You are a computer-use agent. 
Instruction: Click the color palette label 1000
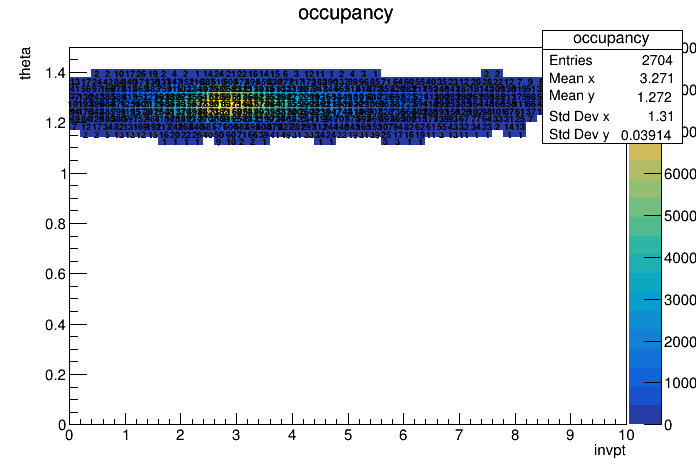(680, 383)
